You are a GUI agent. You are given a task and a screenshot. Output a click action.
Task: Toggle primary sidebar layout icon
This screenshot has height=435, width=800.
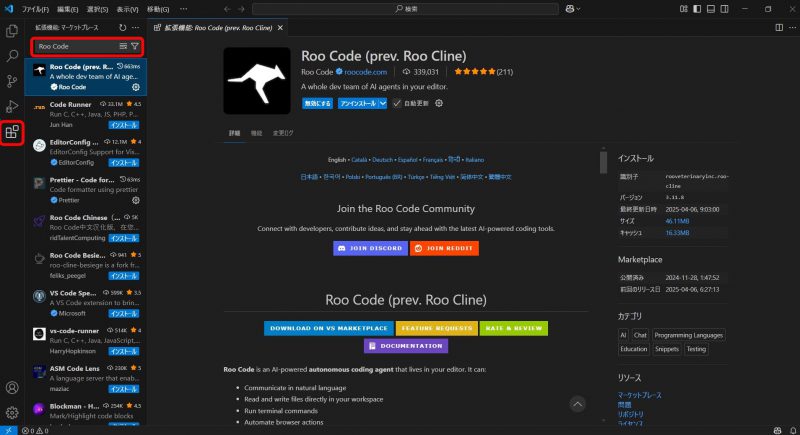697,9
